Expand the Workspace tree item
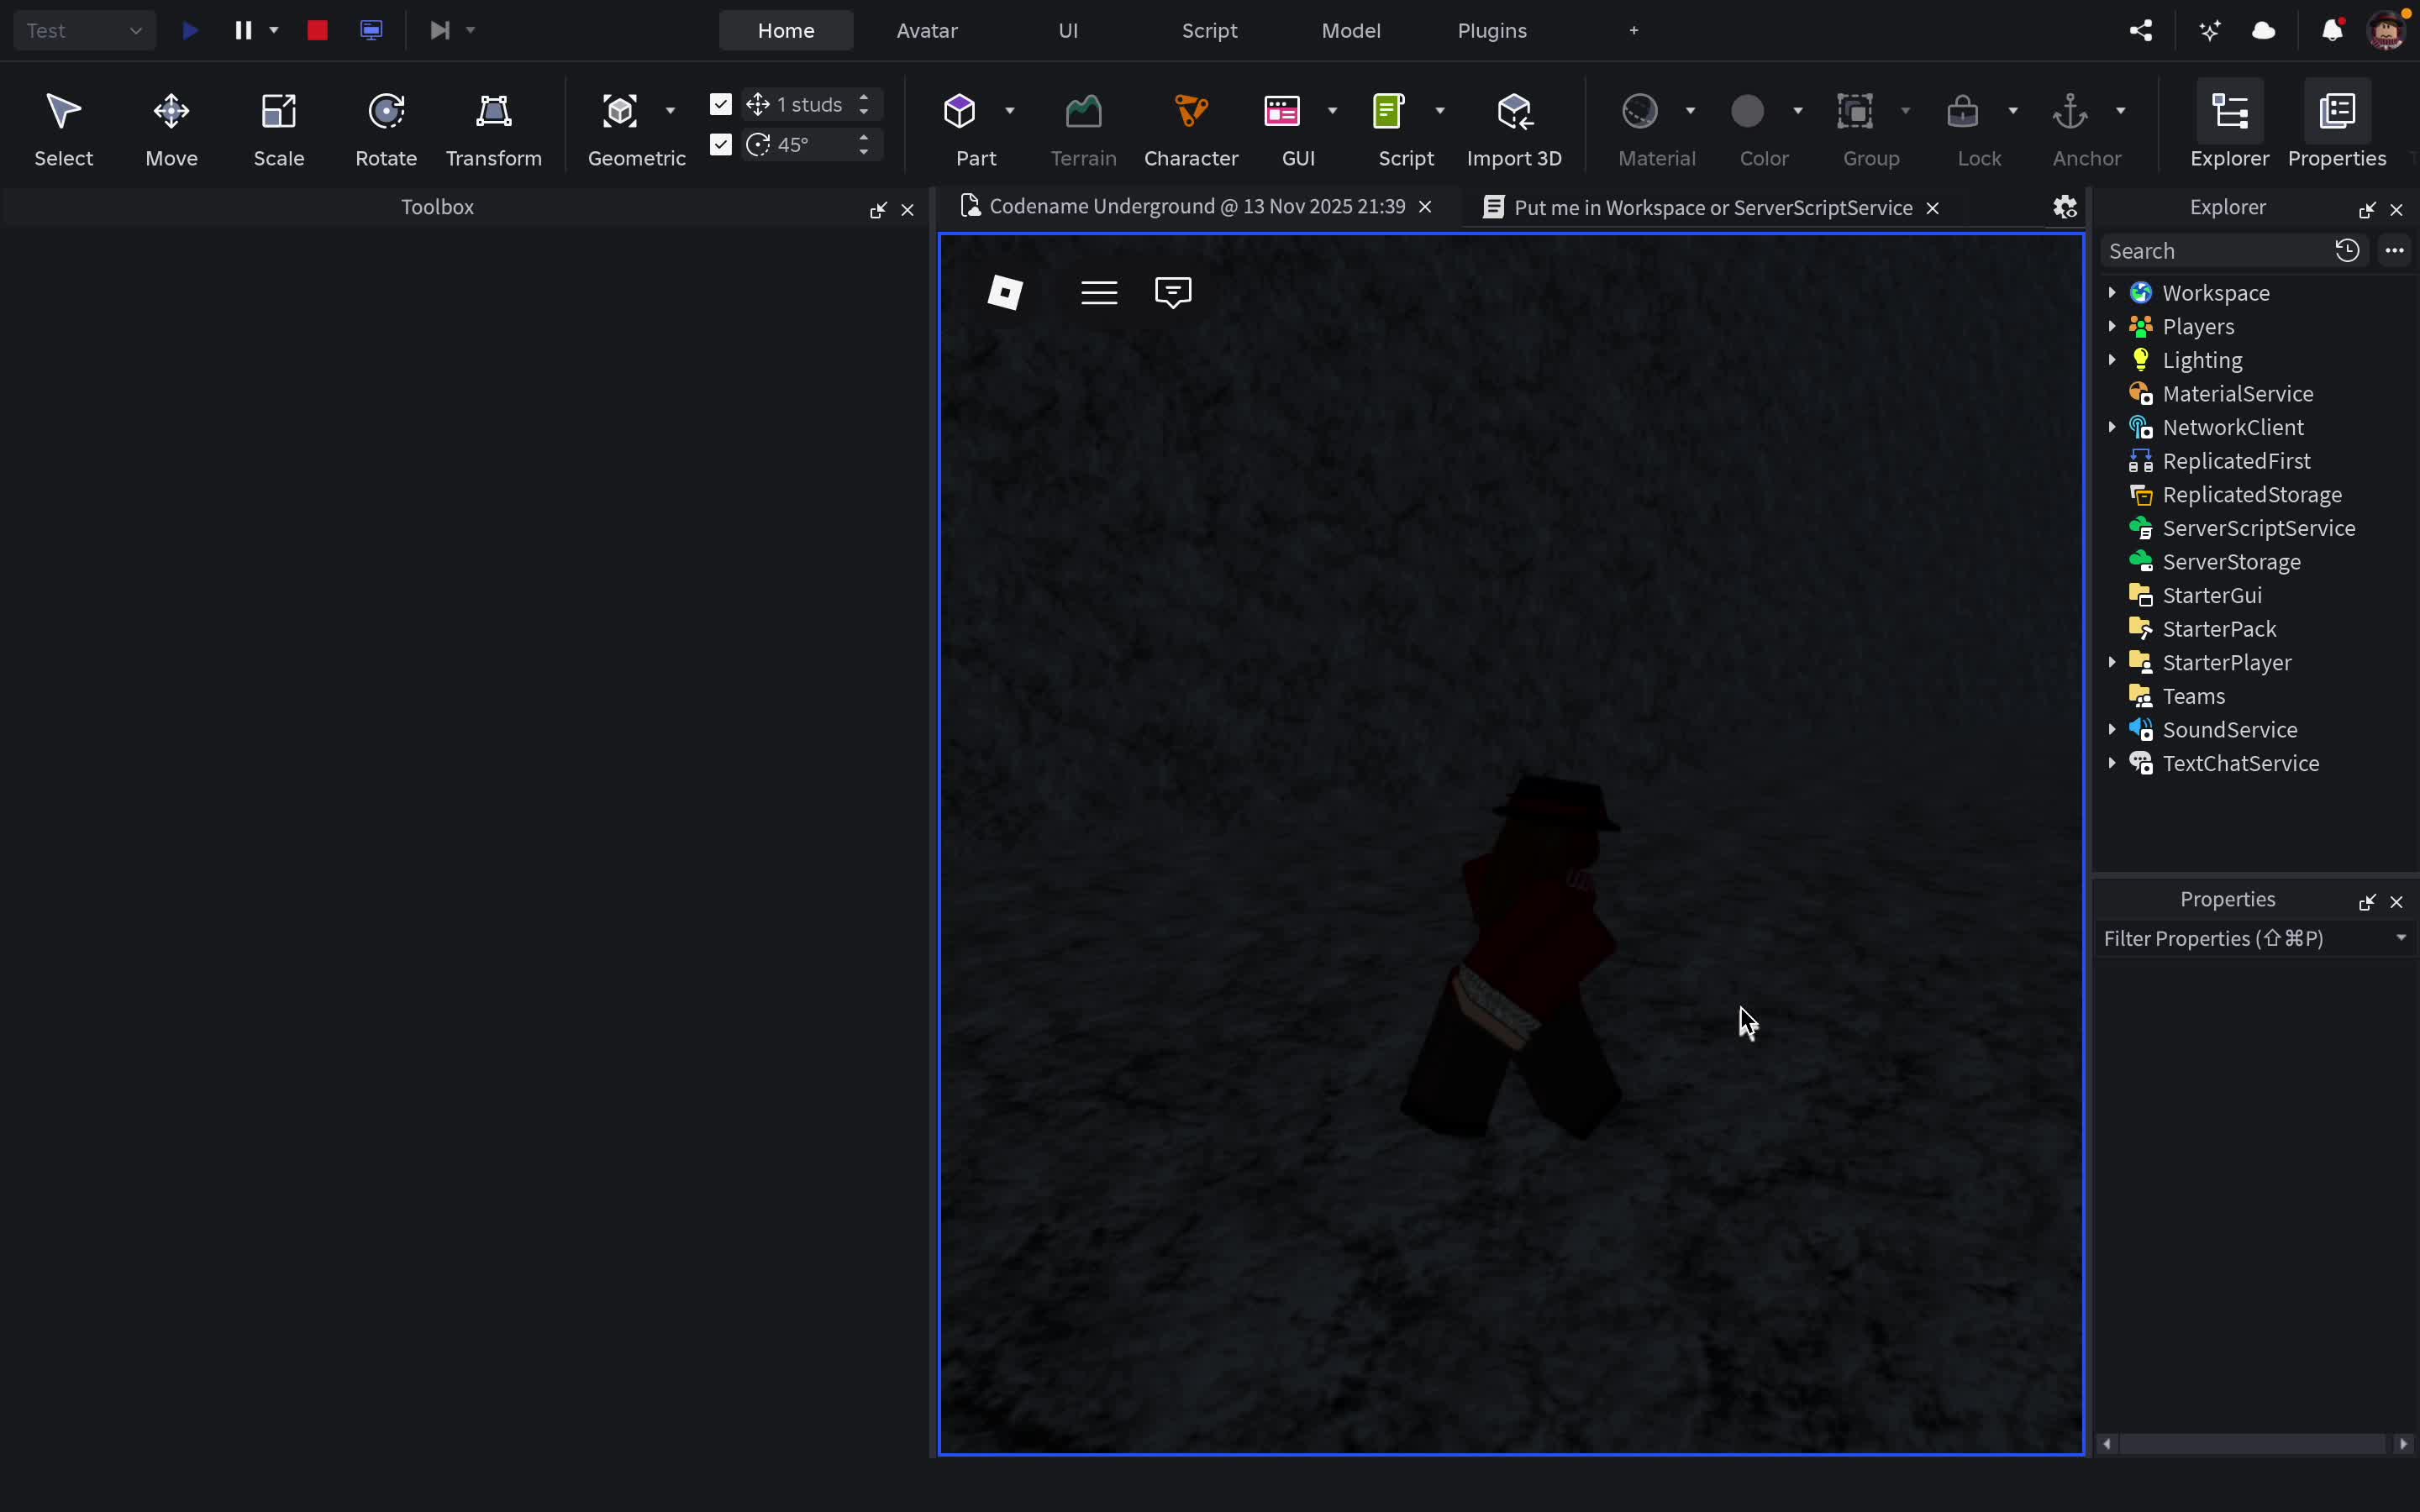The width and height of the screenshot is (2420, 1512). point(2110,292)
